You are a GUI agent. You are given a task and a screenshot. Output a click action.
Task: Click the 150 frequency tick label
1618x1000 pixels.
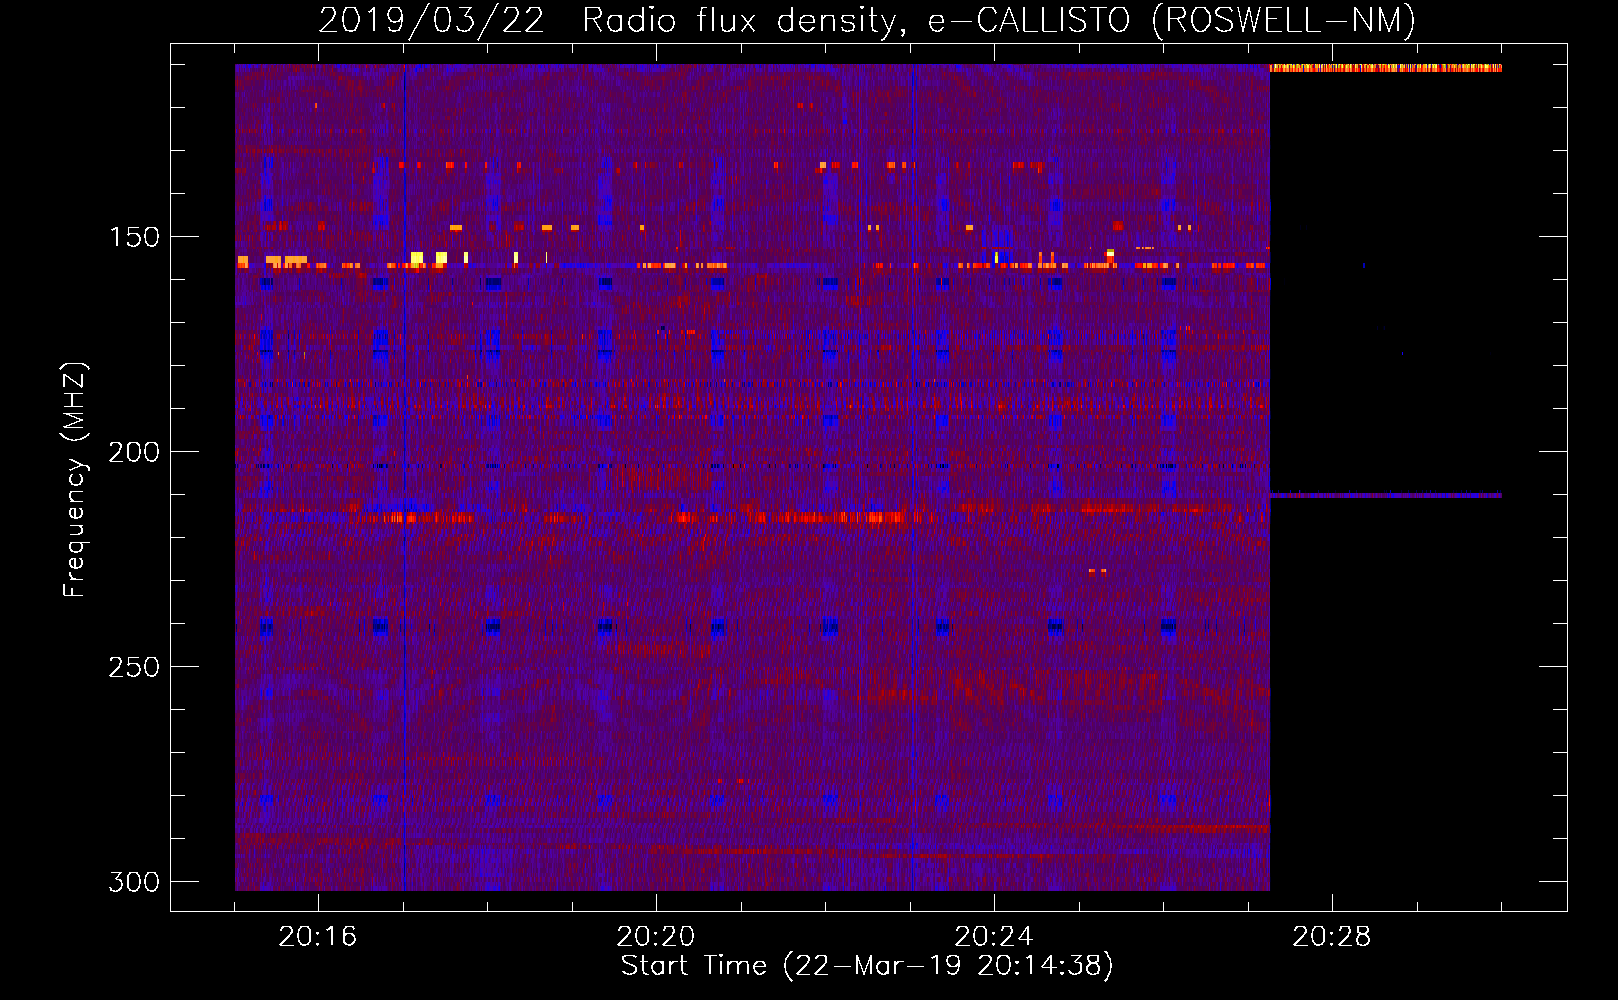click(134, 237)
